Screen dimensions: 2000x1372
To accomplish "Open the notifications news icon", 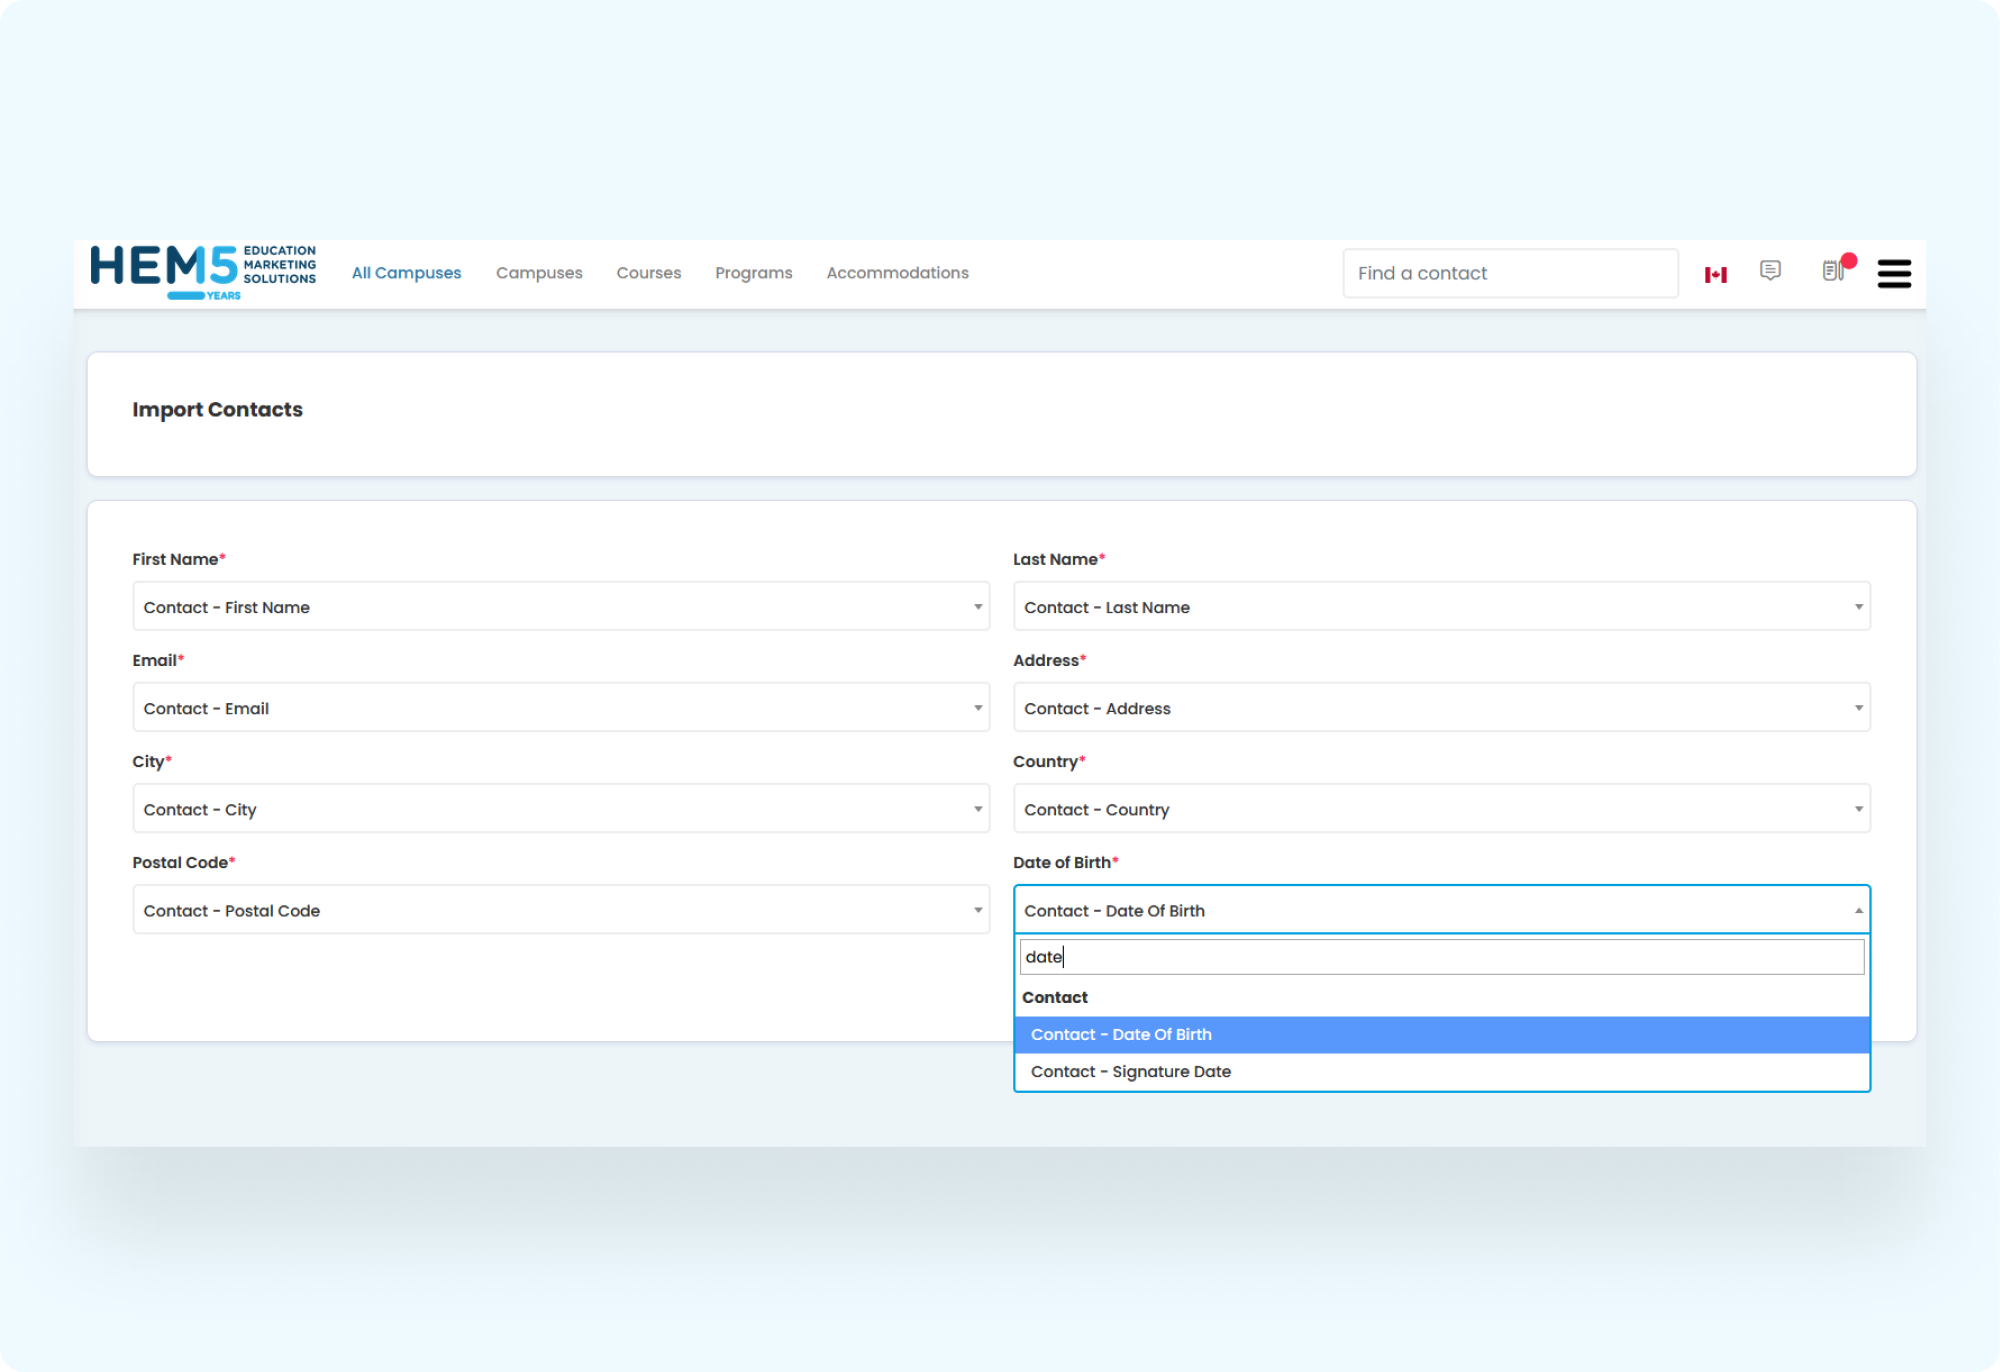I will [x=1833, y=271].
